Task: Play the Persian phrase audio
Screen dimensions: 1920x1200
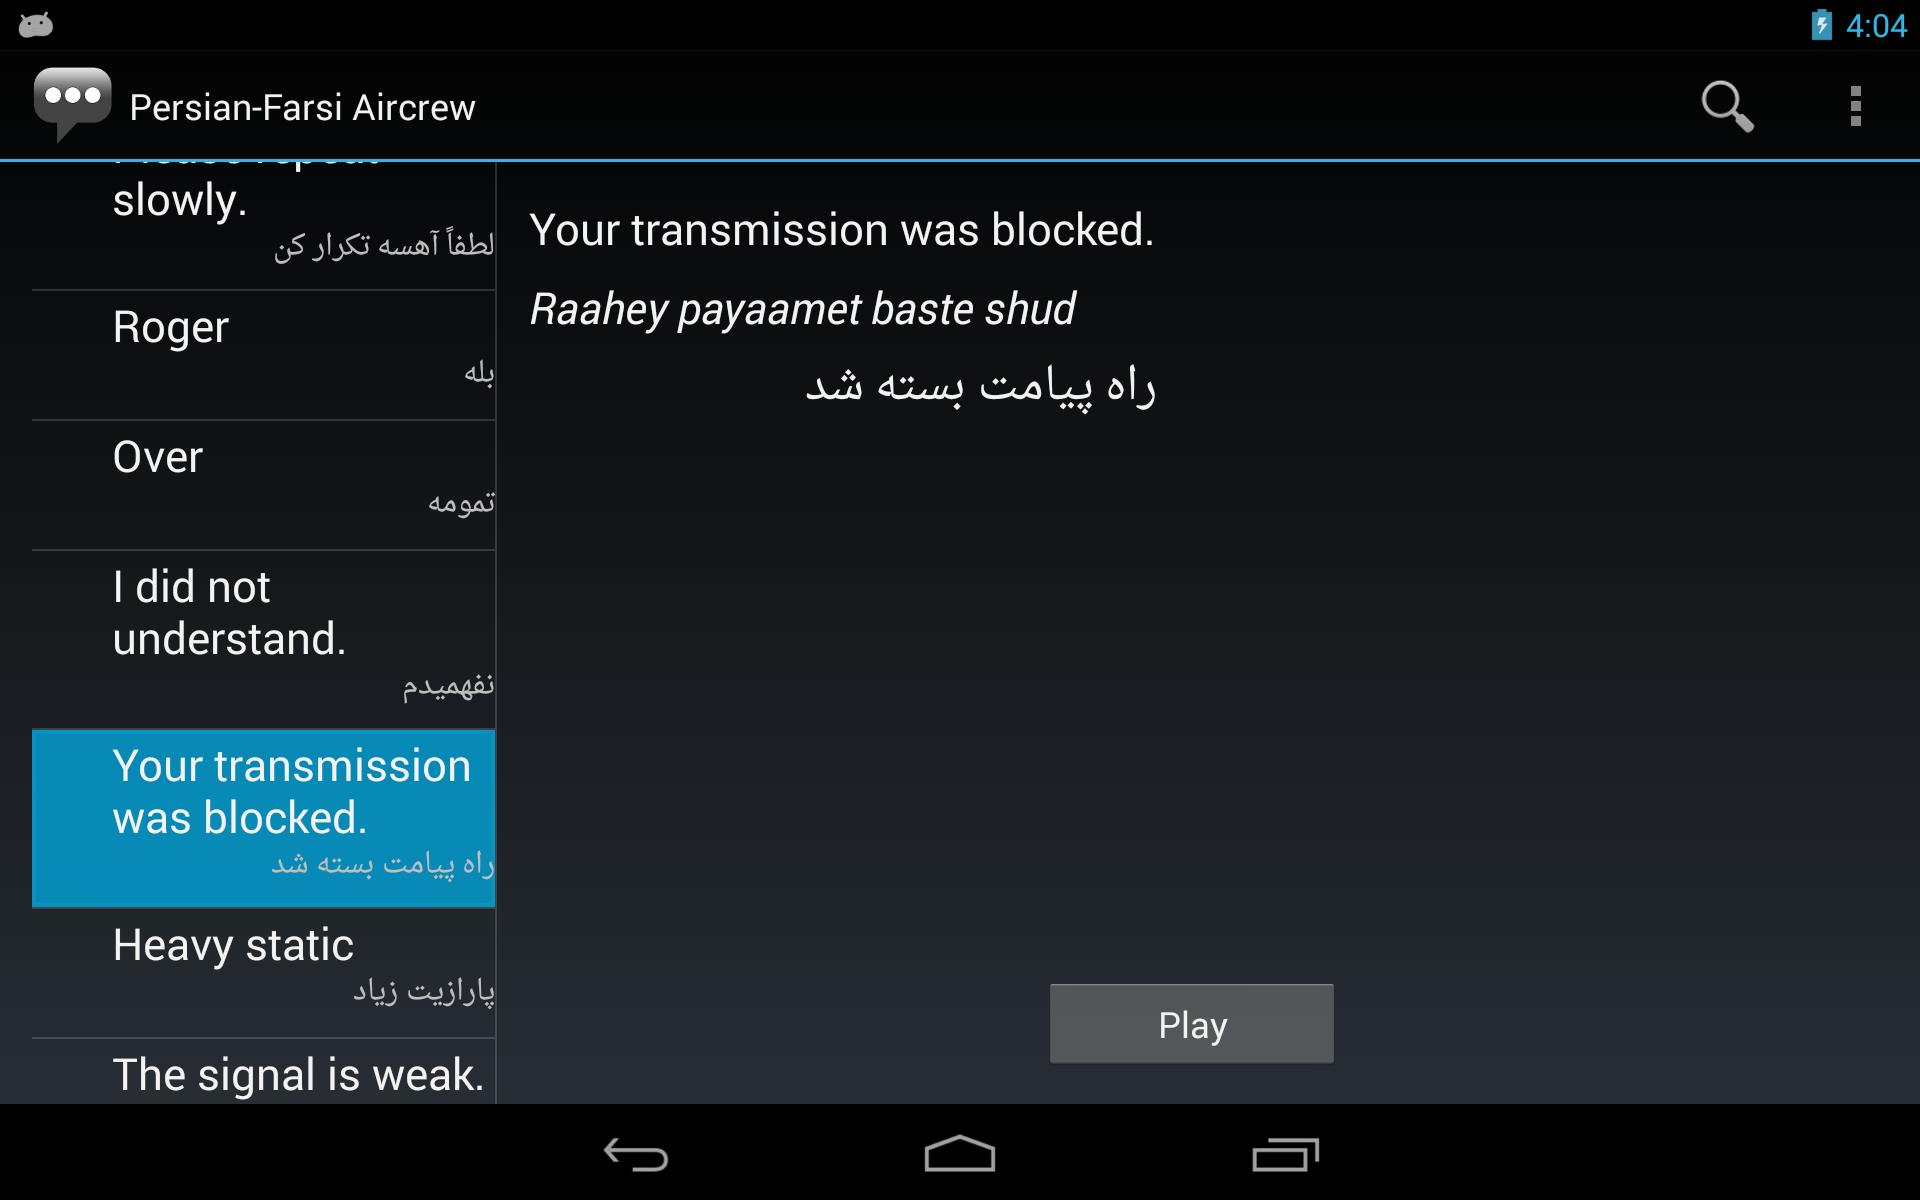Action: point(1191,1024)
